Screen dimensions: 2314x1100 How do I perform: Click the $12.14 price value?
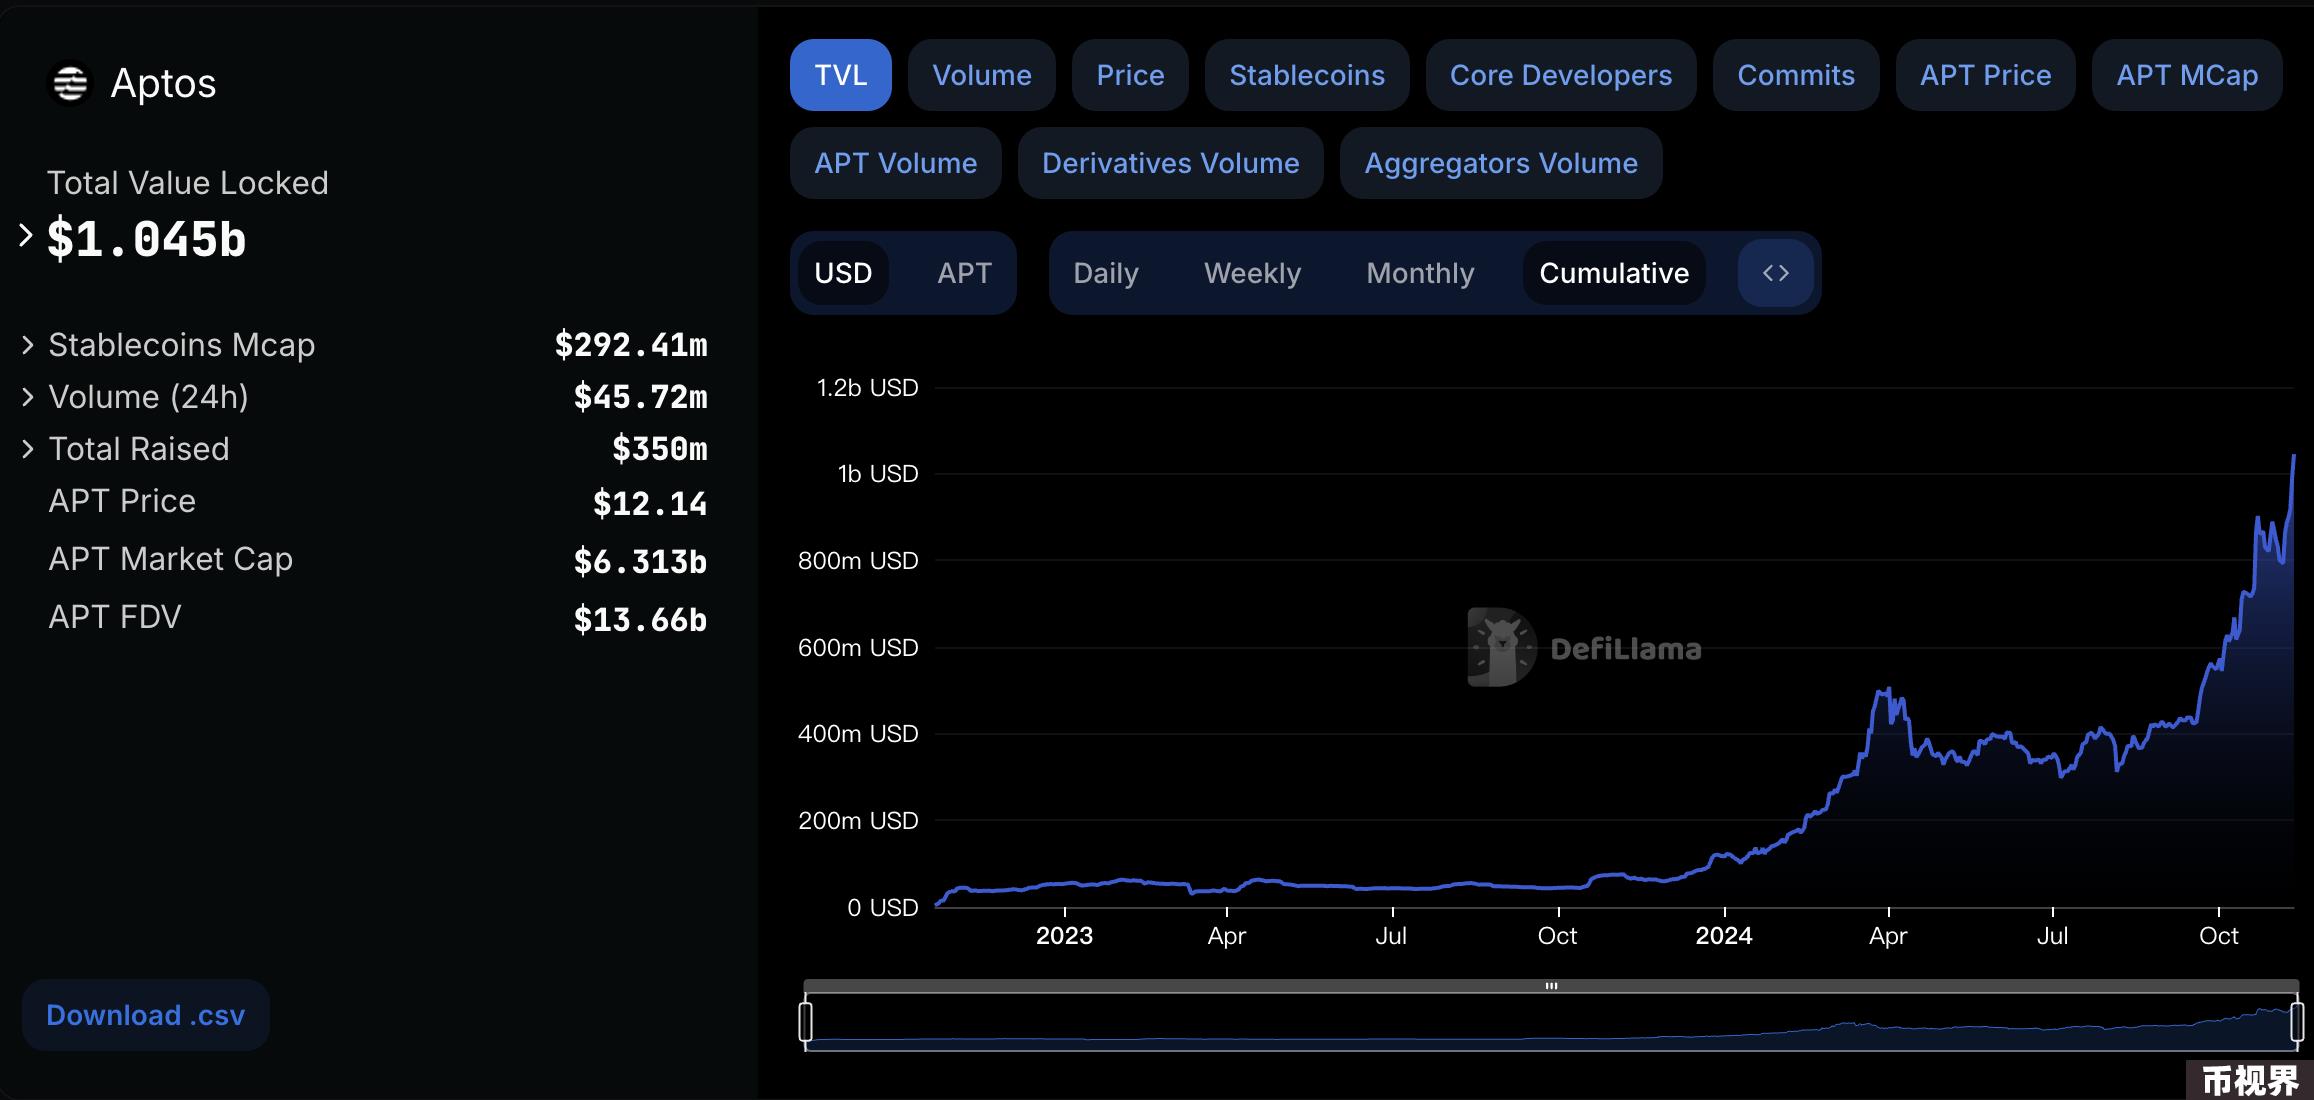[x=650, y=503]
